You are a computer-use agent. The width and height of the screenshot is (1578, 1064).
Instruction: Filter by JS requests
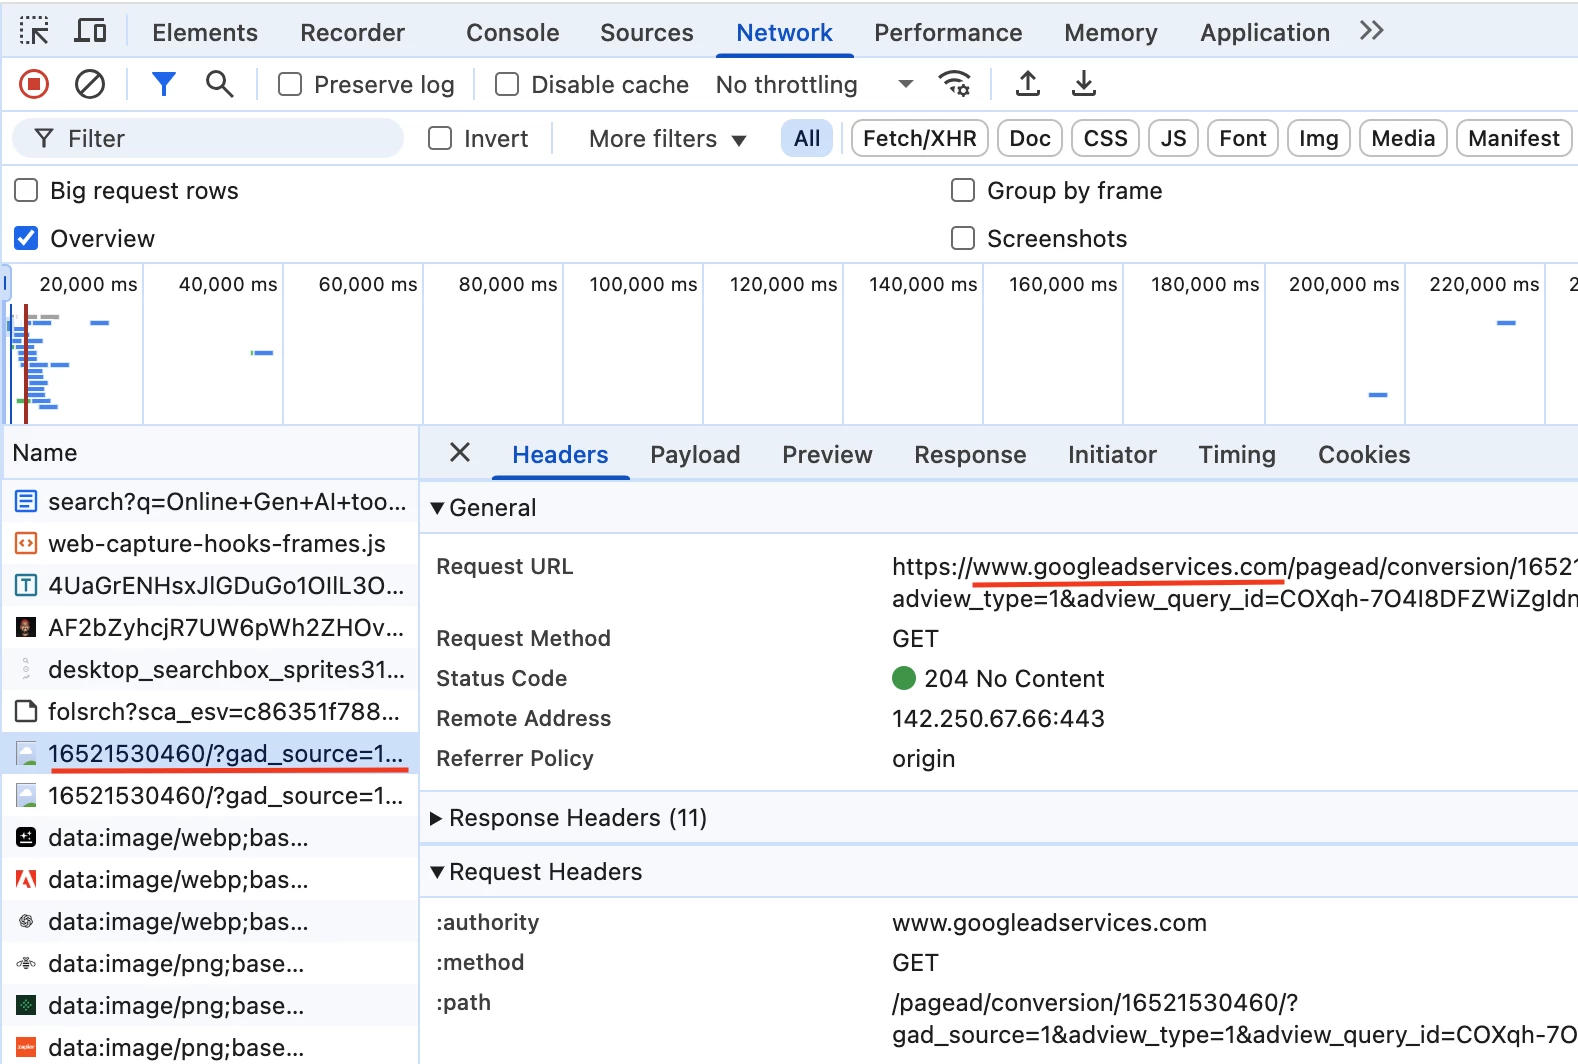[x=1174, y=138]
